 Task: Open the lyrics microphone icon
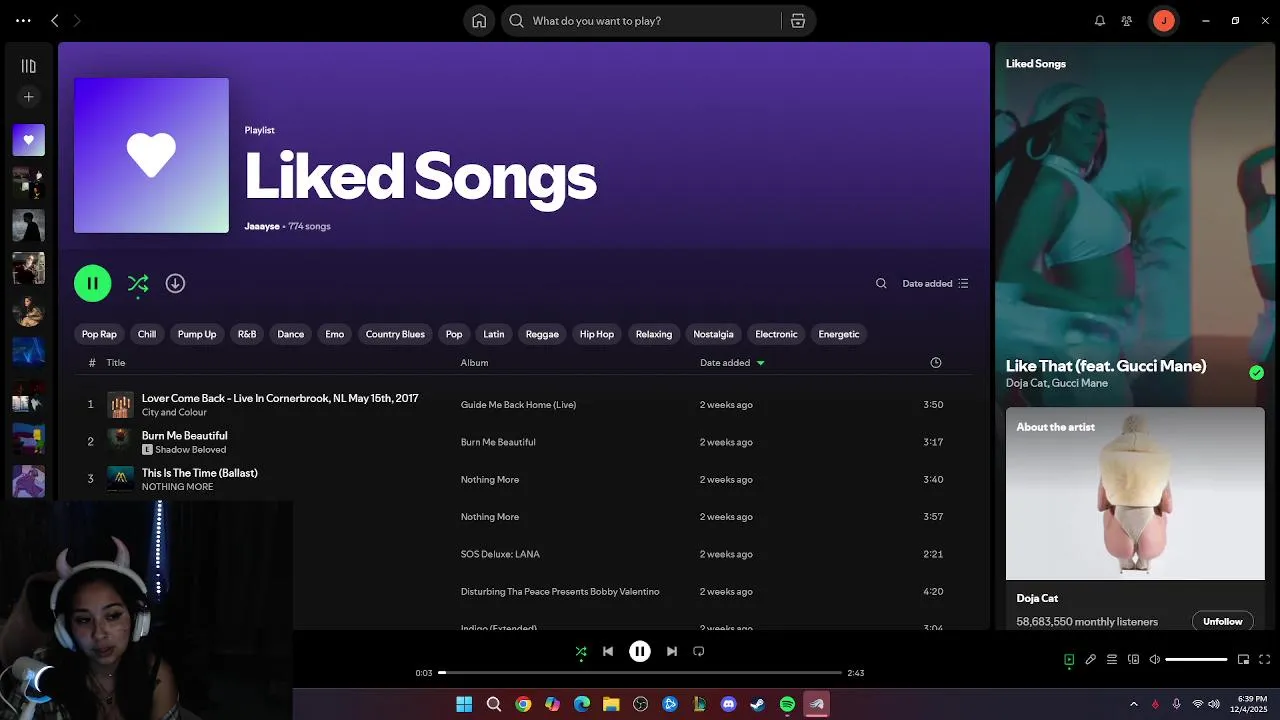tap(1091, 660)
